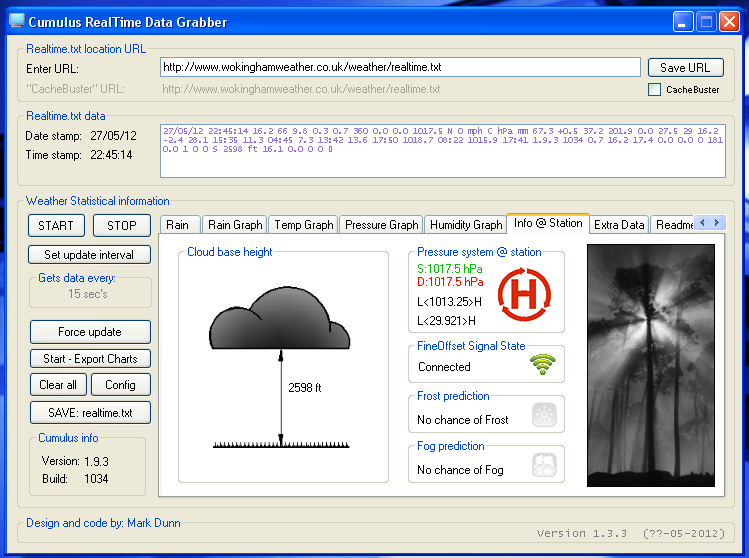Click the green FineOffset signal icon

(541, 366)
